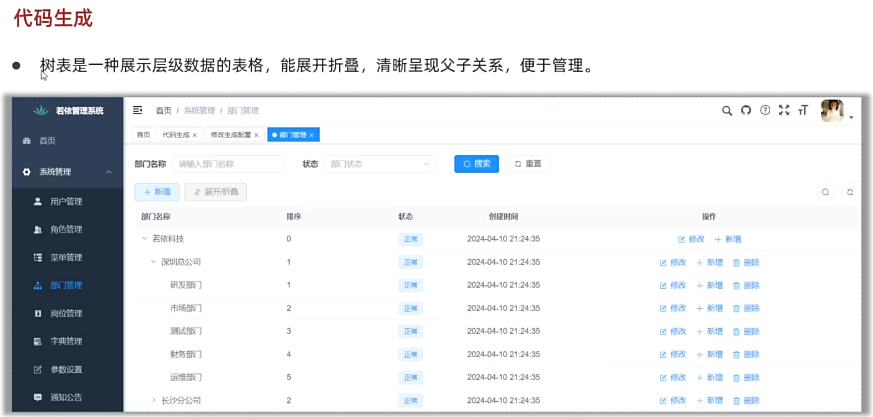Click the 首页 breadcrumb link
Screen dimensions: 873x417
(164, 111)
